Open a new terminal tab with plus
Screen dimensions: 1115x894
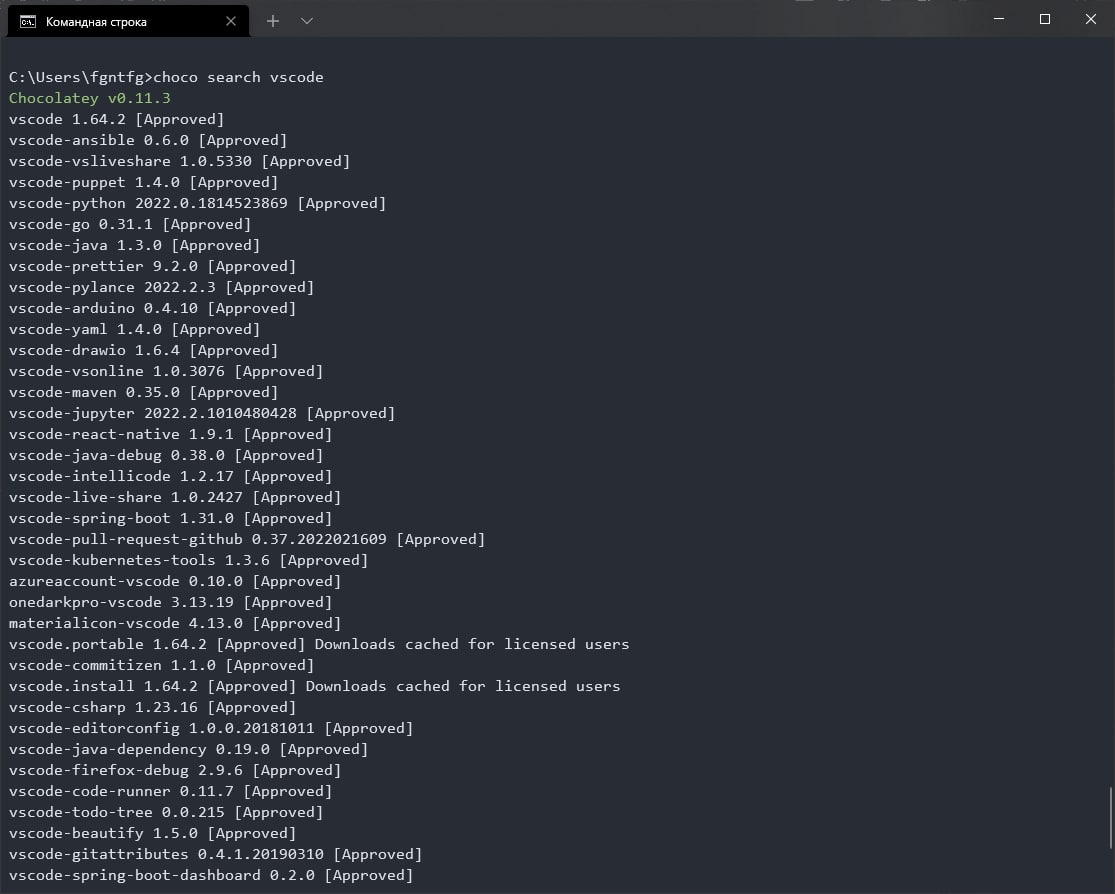coord(272,21)
